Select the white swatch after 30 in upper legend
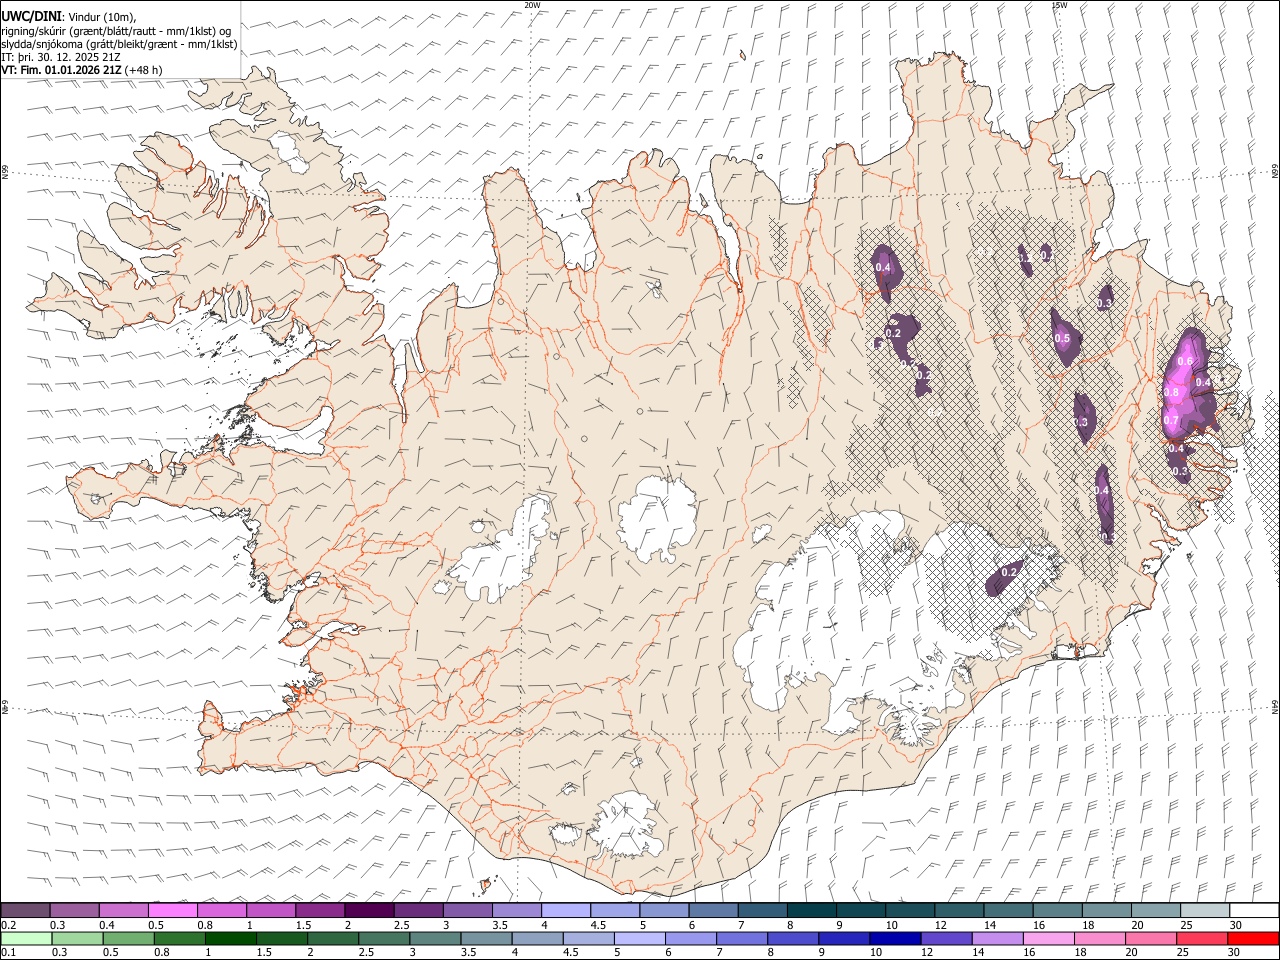The image size is (1280, 960). [1252, 910]
